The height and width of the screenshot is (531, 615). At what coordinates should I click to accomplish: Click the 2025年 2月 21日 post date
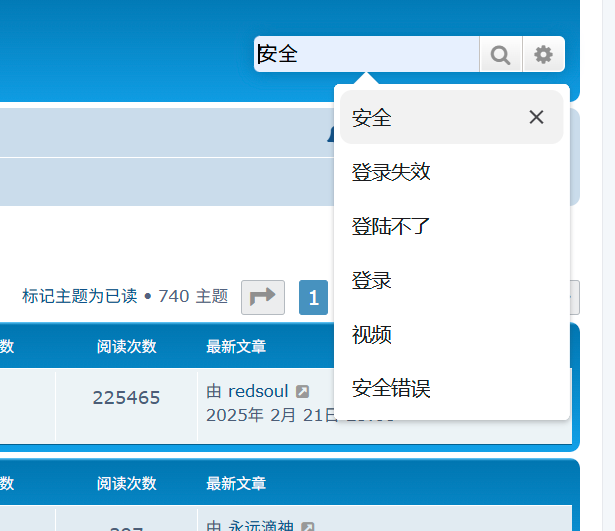[x=271, y=415]
